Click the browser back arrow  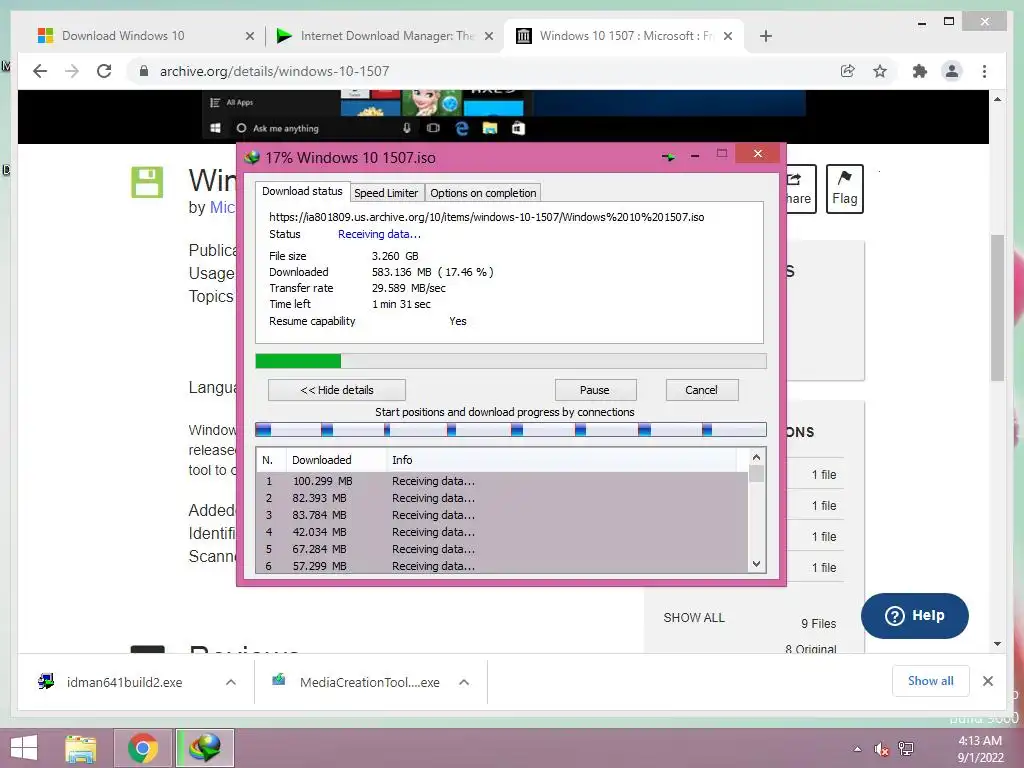tap(40, 71)
